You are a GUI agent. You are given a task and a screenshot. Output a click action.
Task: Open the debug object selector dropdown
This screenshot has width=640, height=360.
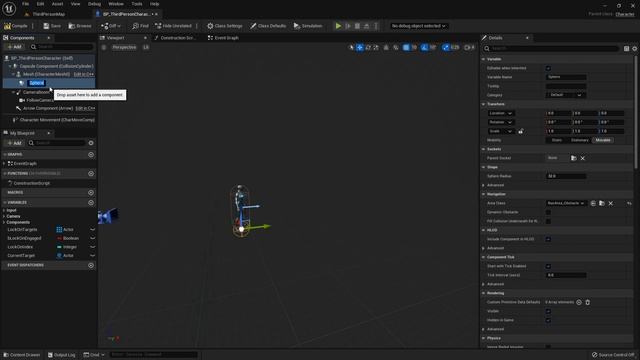pos(418,26)
